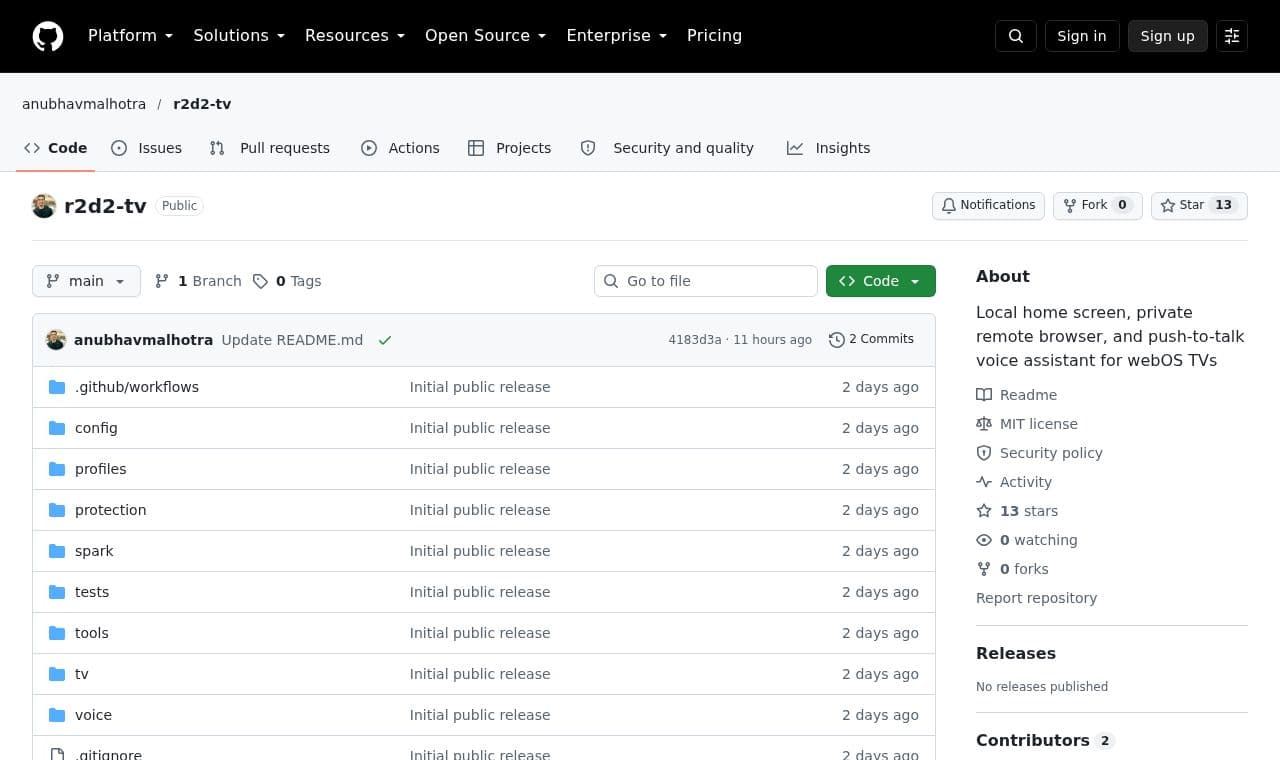The image size is (1280, 760).
Task: Expand the Platform menu
Action: pyautogui.click(x=130, y=36)
